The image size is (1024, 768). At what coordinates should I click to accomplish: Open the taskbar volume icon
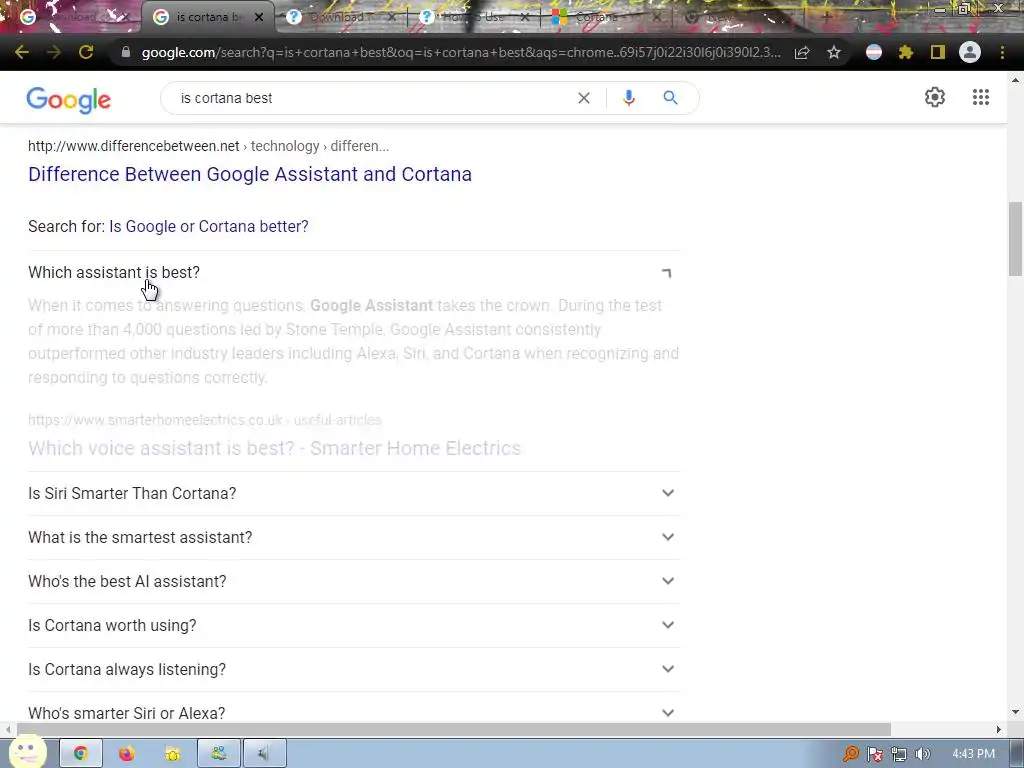click(922, 754)
